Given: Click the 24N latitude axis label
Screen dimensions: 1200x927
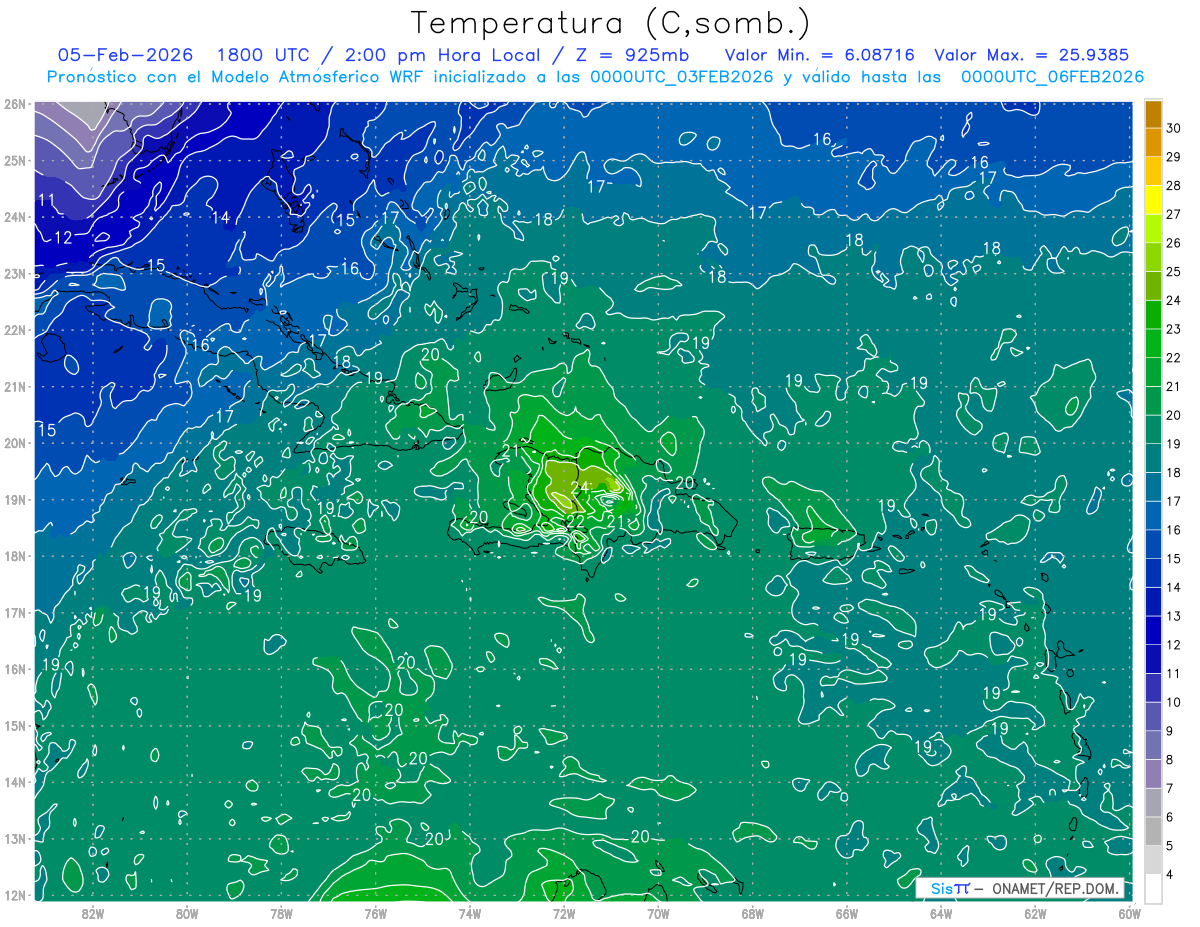Looking at the screenshot, I should coord(14,216).
